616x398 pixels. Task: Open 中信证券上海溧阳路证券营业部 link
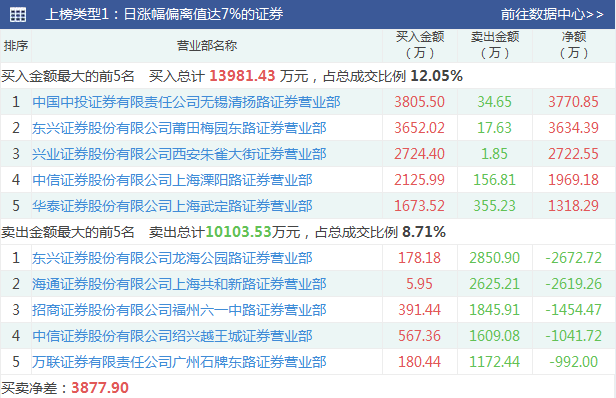point(172,180)
